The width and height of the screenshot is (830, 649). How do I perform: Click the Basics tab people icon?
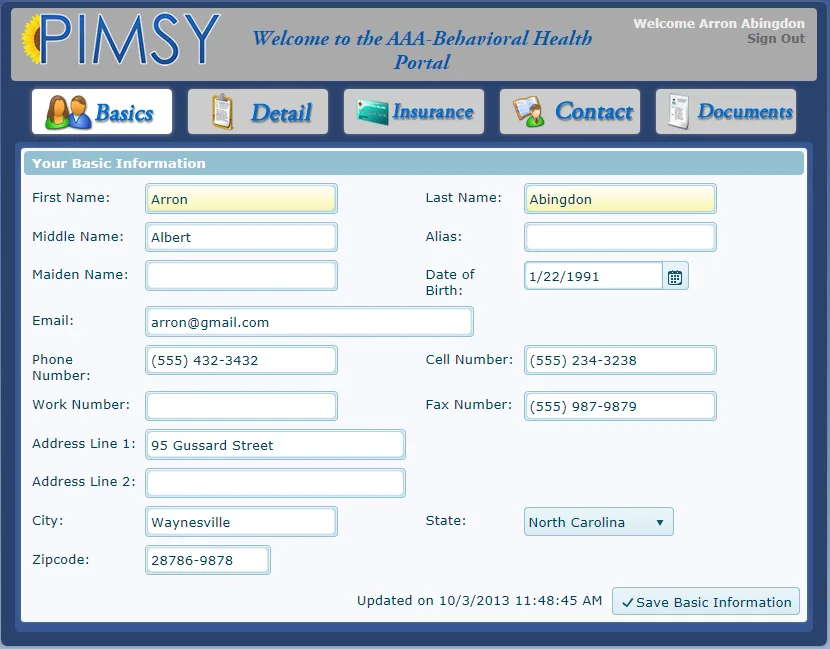pos(68,112)
